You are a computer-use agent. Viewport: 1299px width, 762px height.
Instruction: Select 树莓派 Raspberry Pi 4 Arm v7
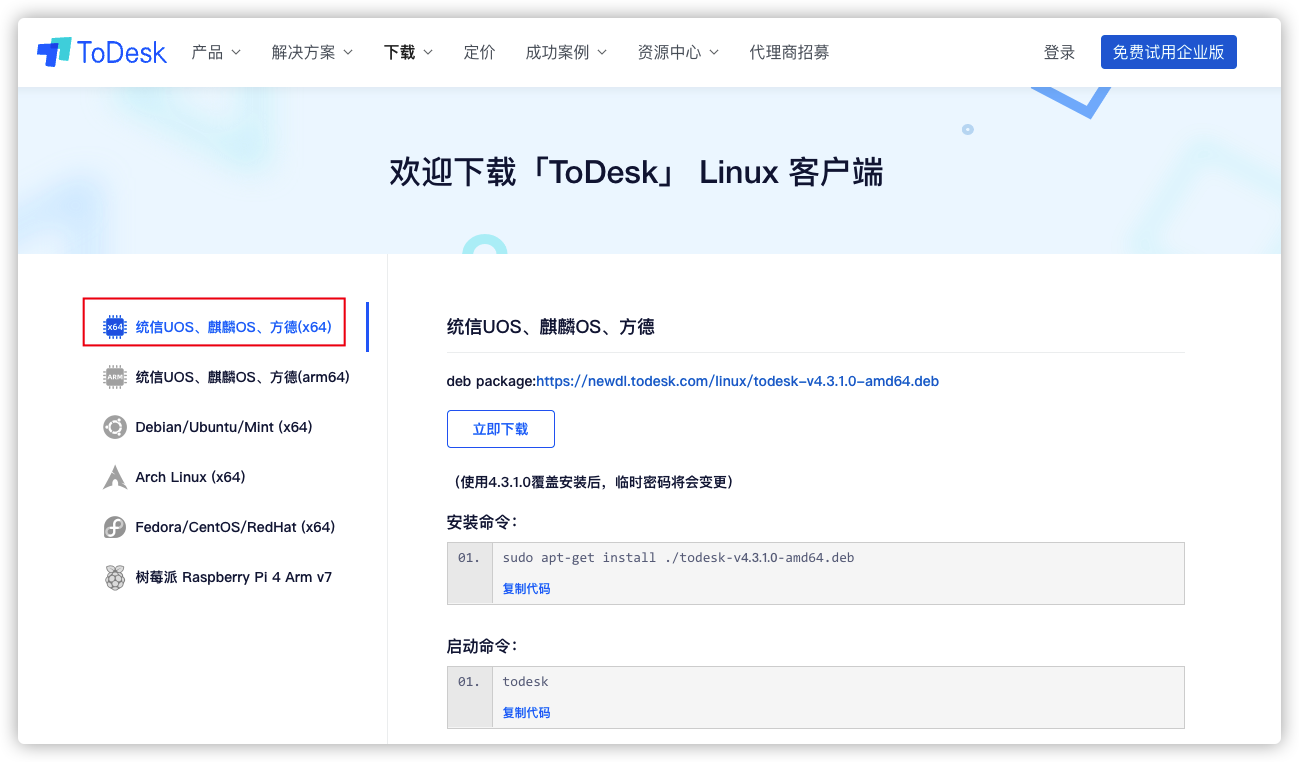tap(233, 577)
